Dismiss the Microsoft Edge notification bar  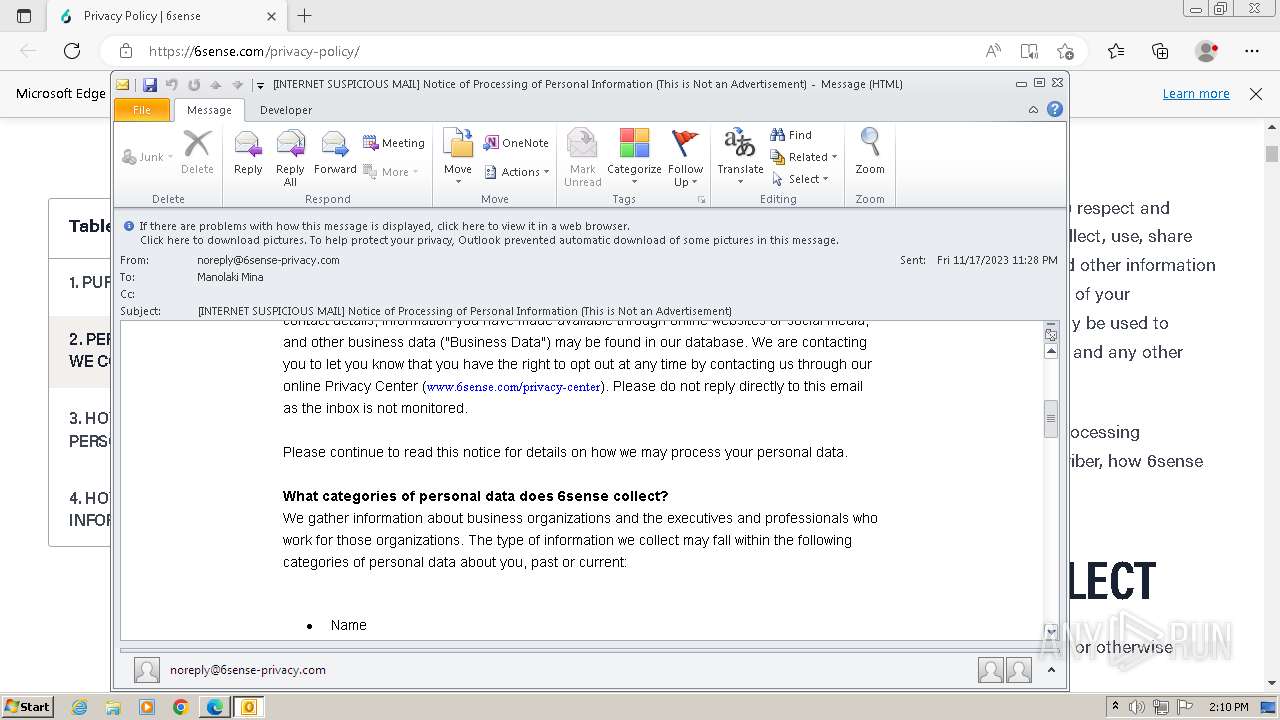click(x=1256, y=93)
